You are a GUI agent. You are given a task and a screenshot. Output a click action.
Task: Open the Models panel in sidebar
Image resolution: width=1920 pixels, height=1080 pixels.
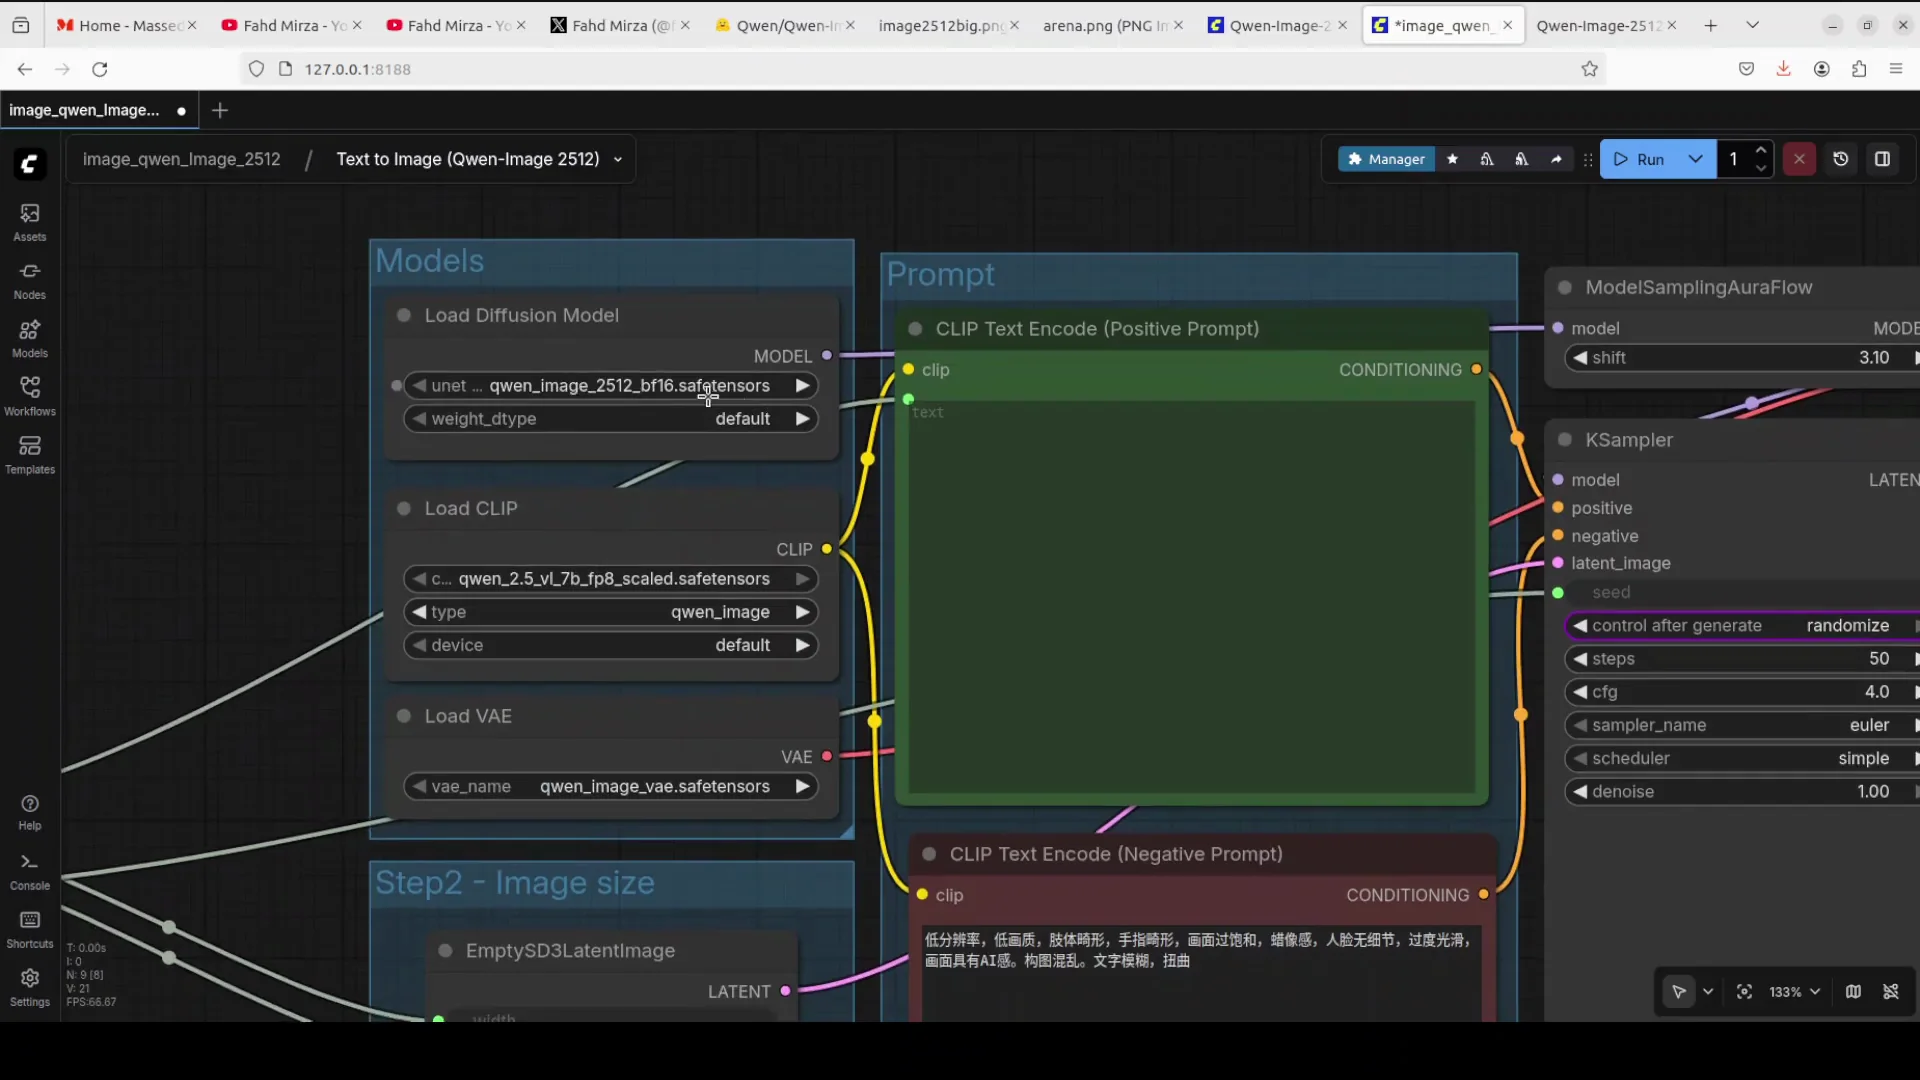click(29, 338)
